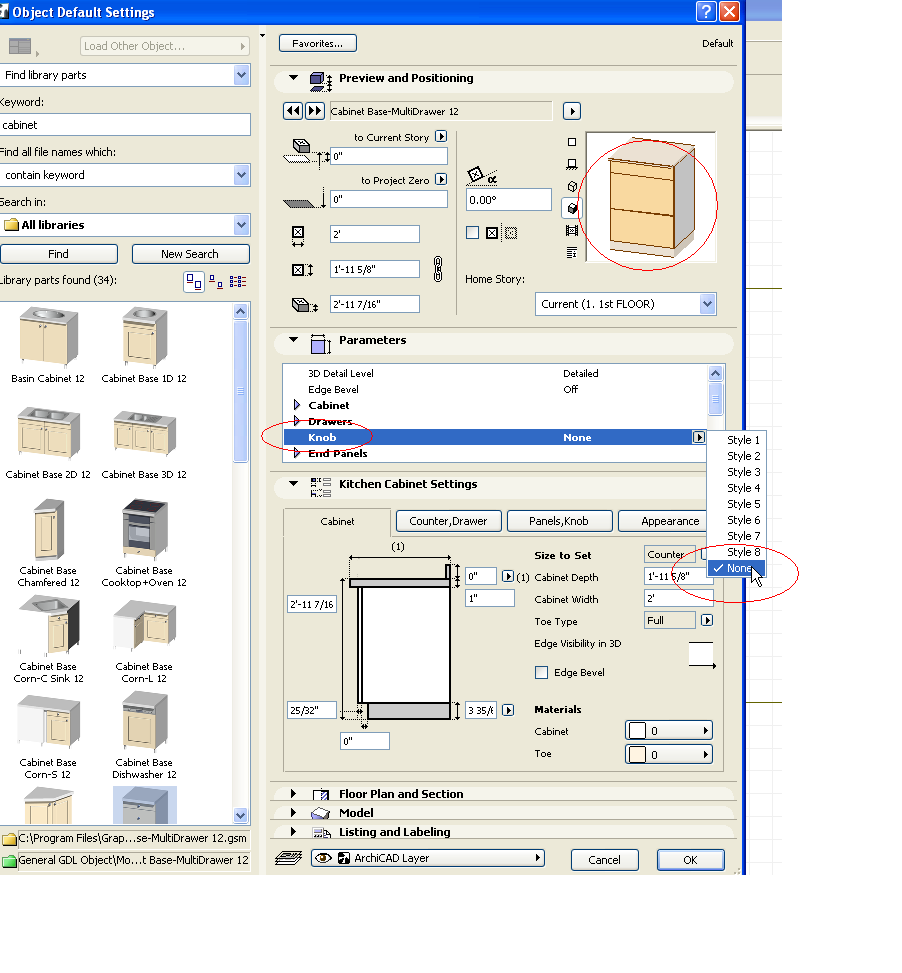This screenshot has width=902, height=973.
Task: Click the Find button
Action: pos(59,253)
